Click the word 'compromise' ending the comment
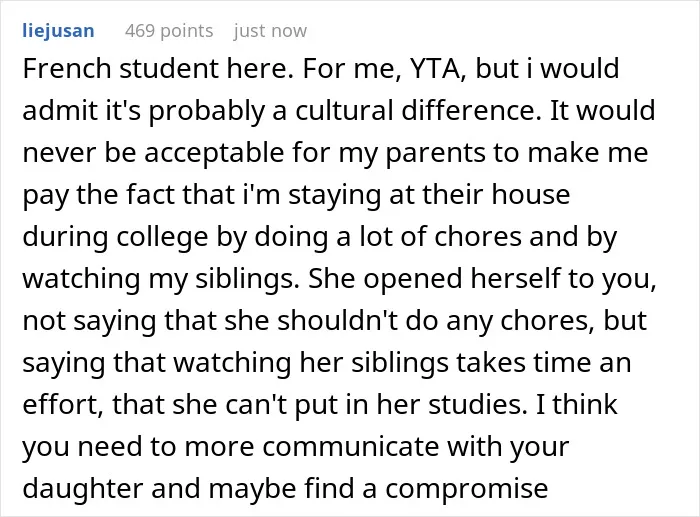This screenshot has height=517, width=700. (467, 488)
